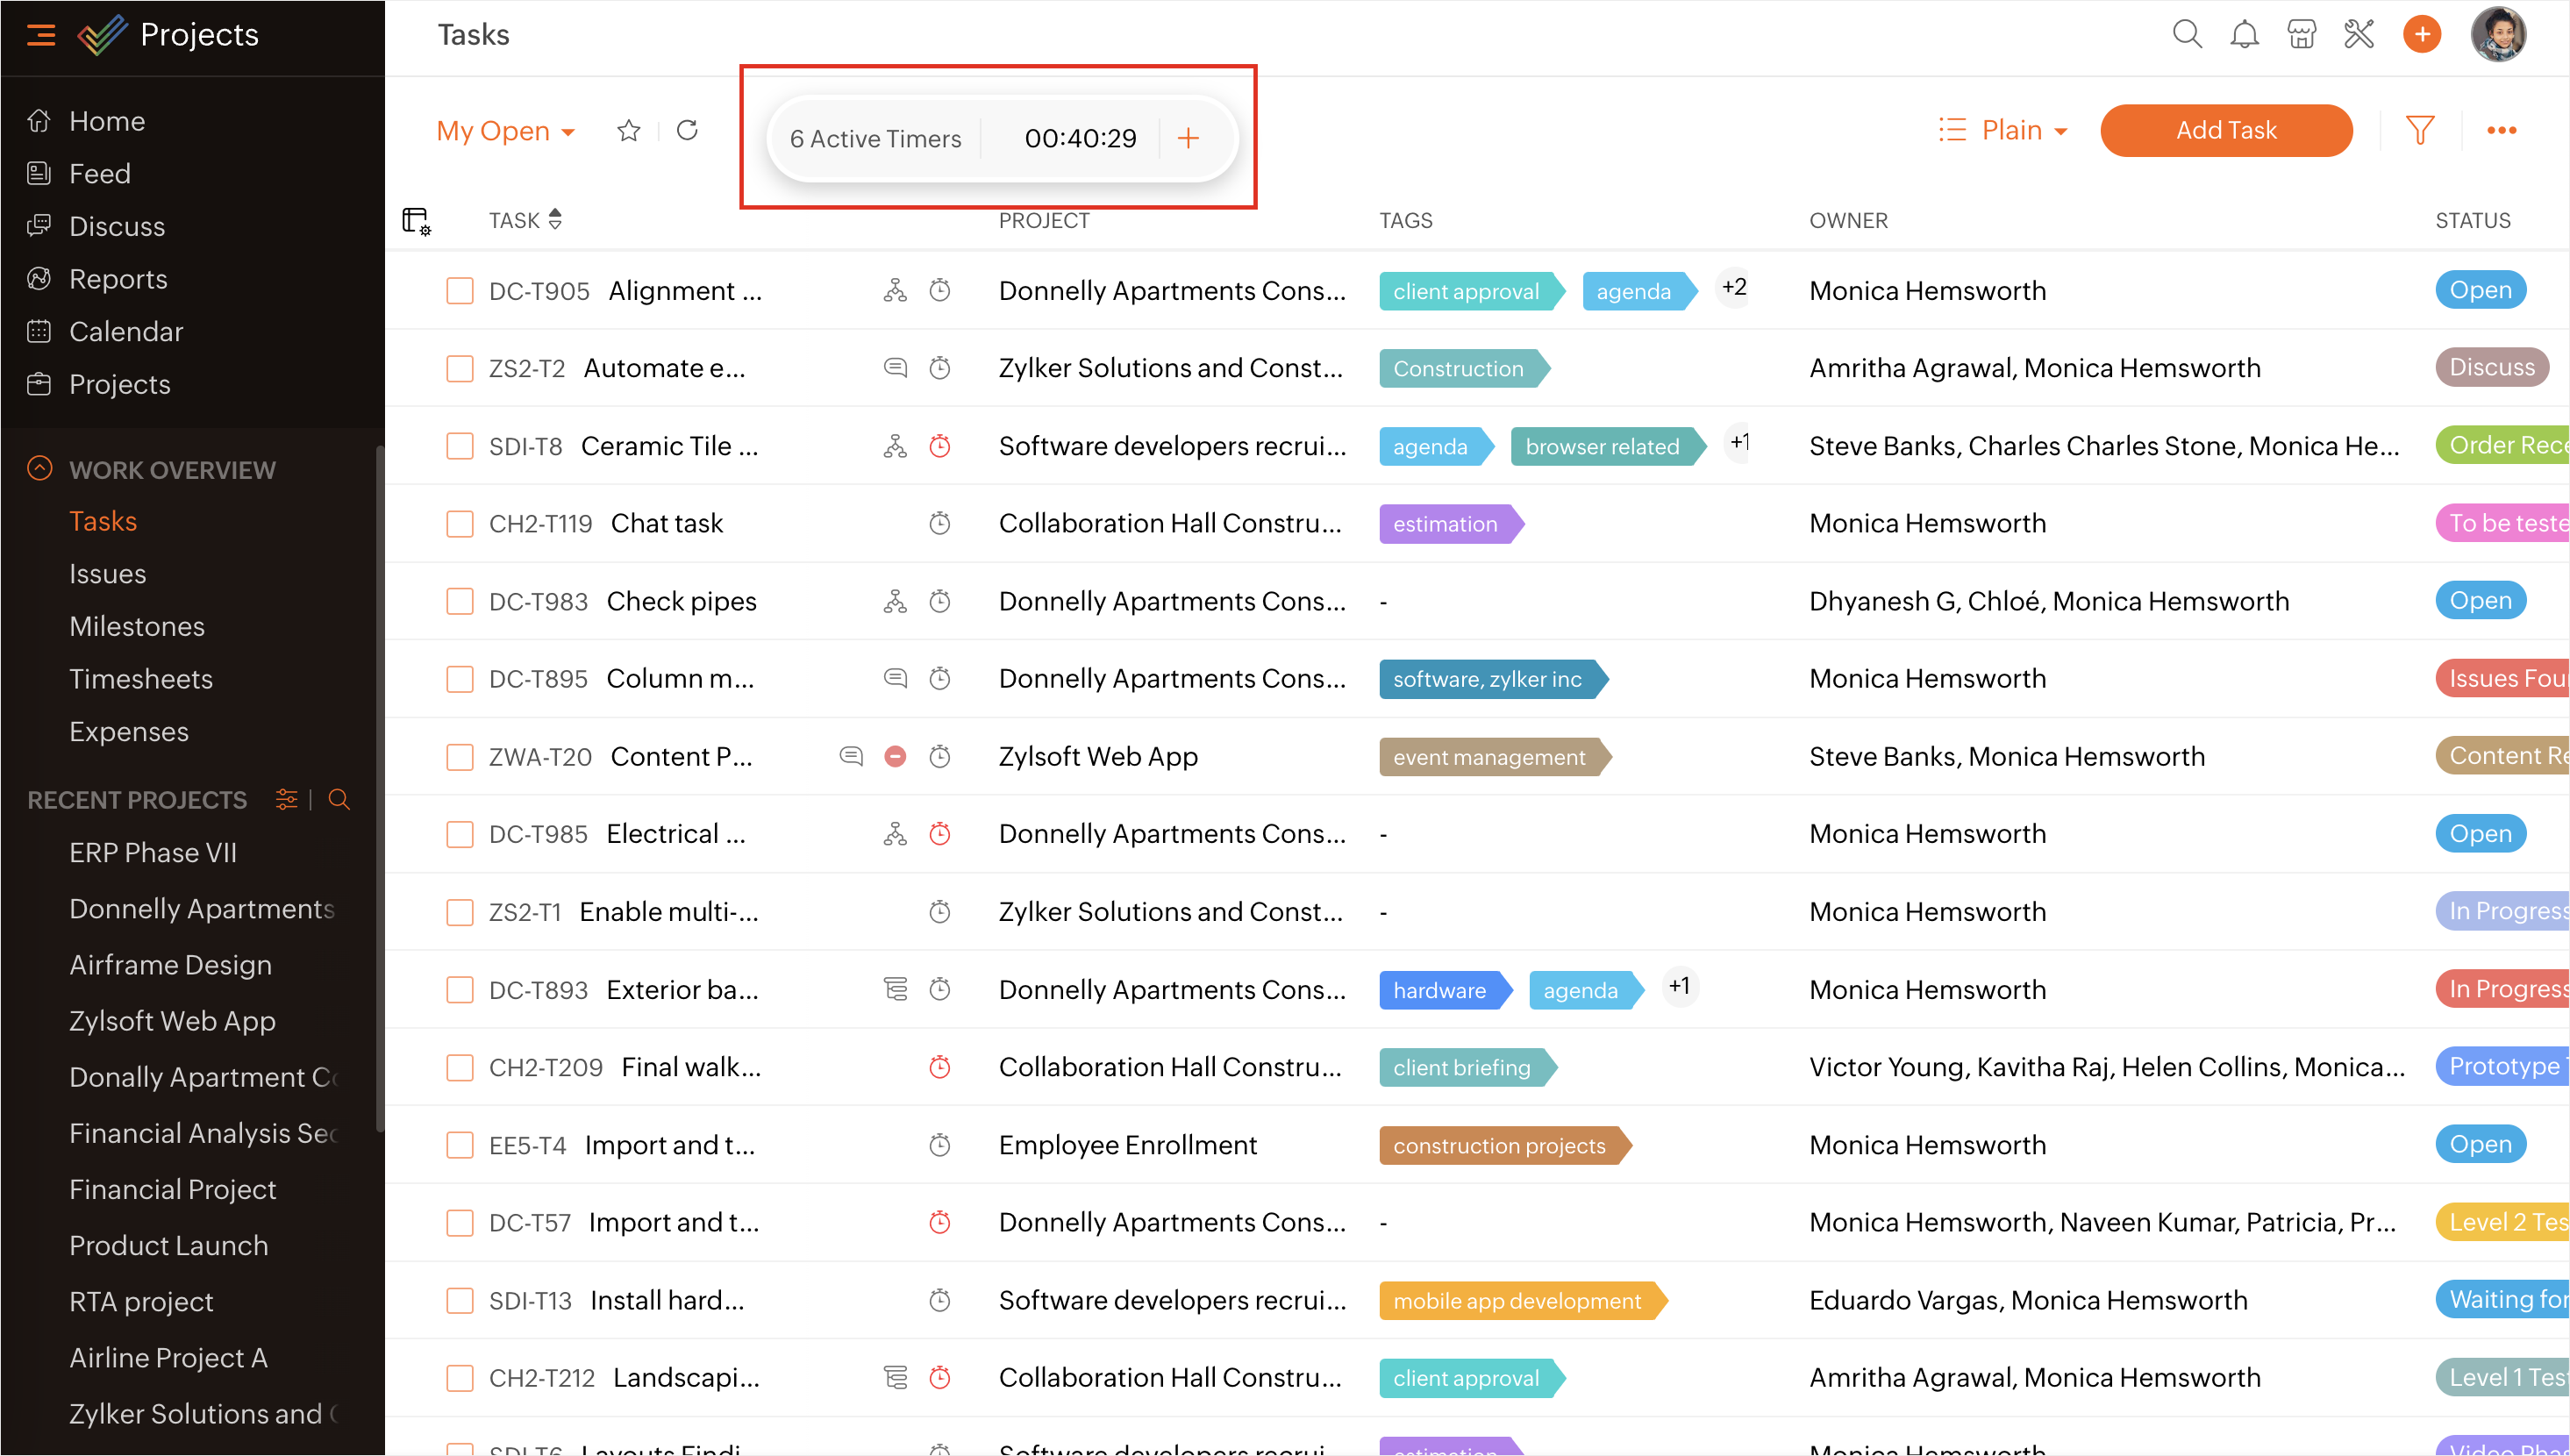
Task: Click the Add Task button
Action: (x=2225, y=130)
